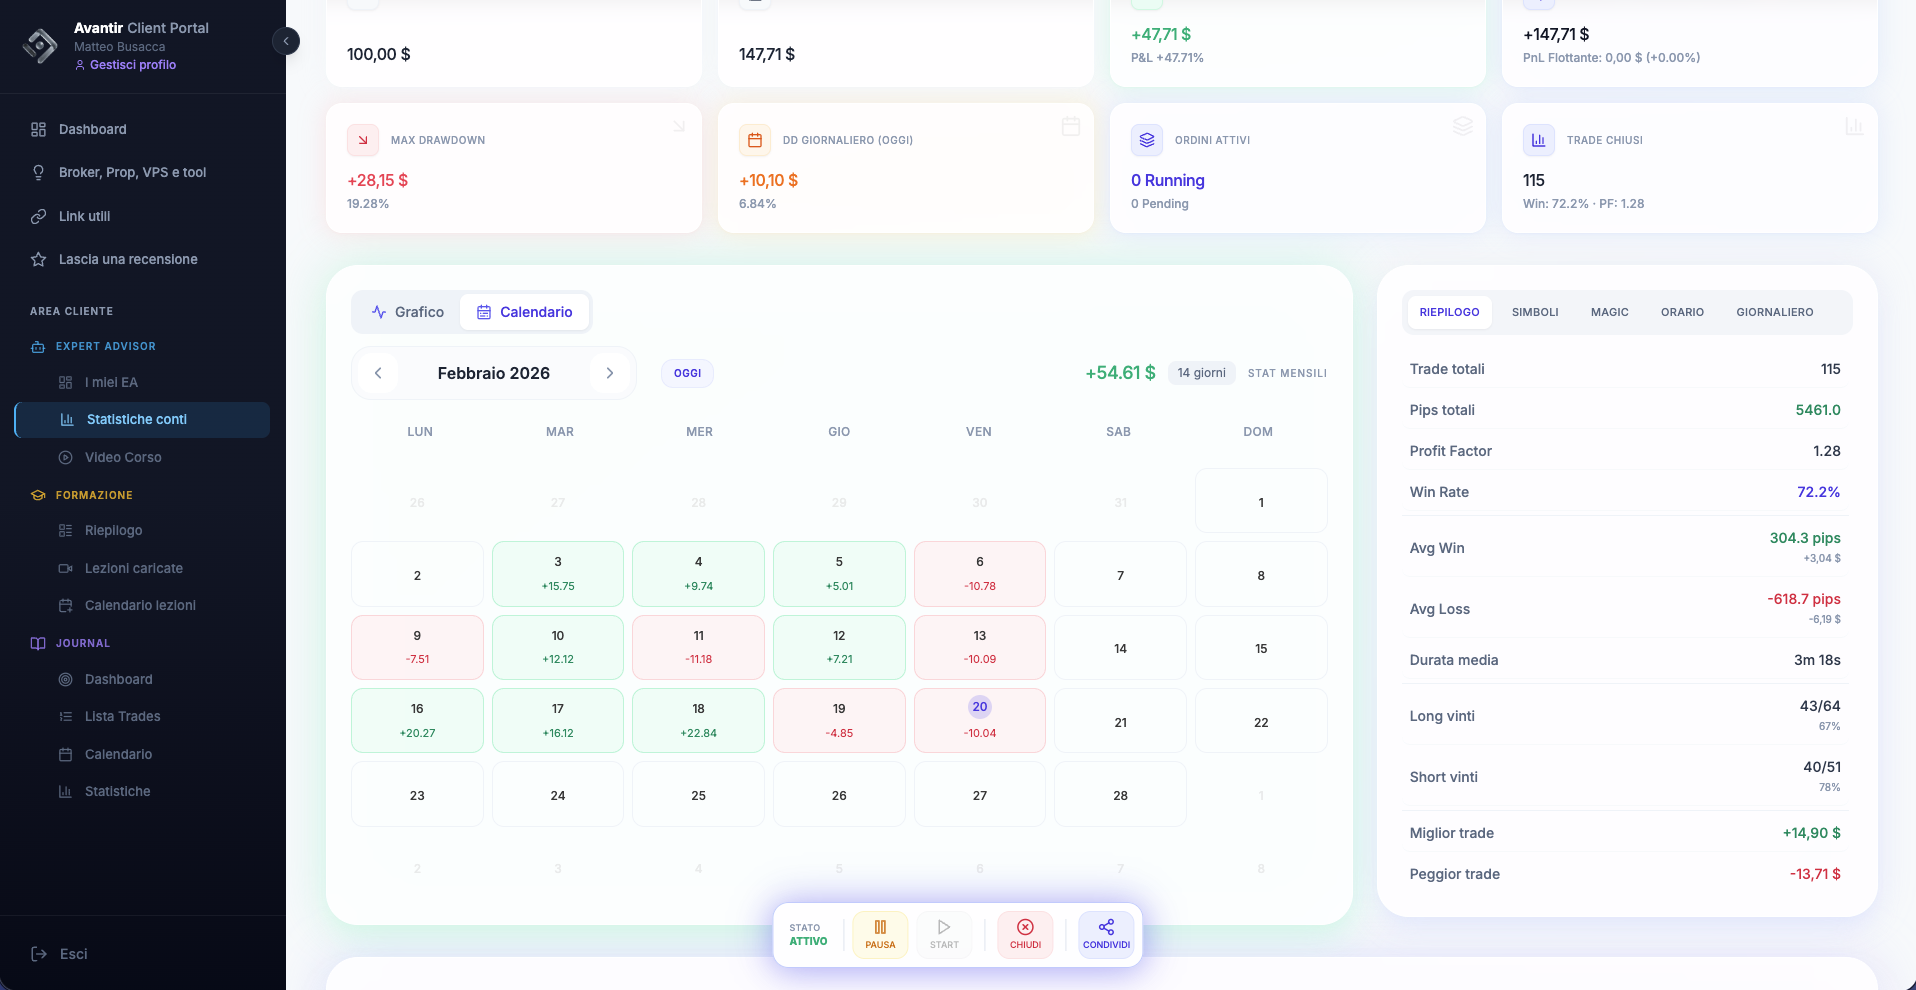Open the Gestisci profilo link

click(x=132, y=65)
